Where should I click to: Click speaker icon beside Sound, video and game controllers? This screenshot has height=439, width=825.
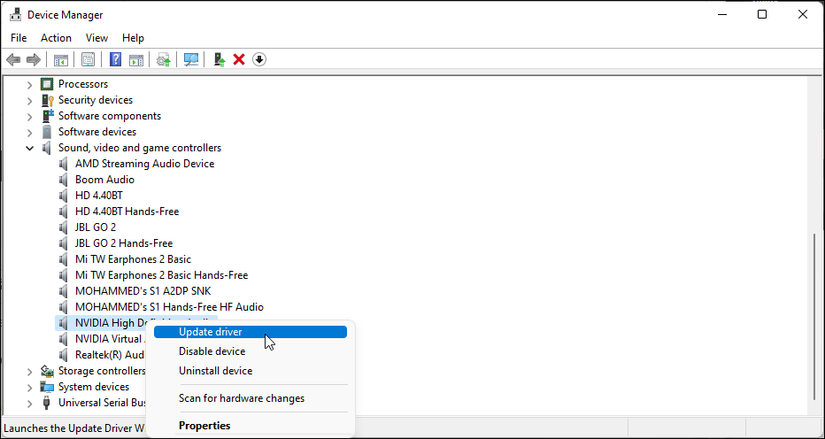[47, 148]
